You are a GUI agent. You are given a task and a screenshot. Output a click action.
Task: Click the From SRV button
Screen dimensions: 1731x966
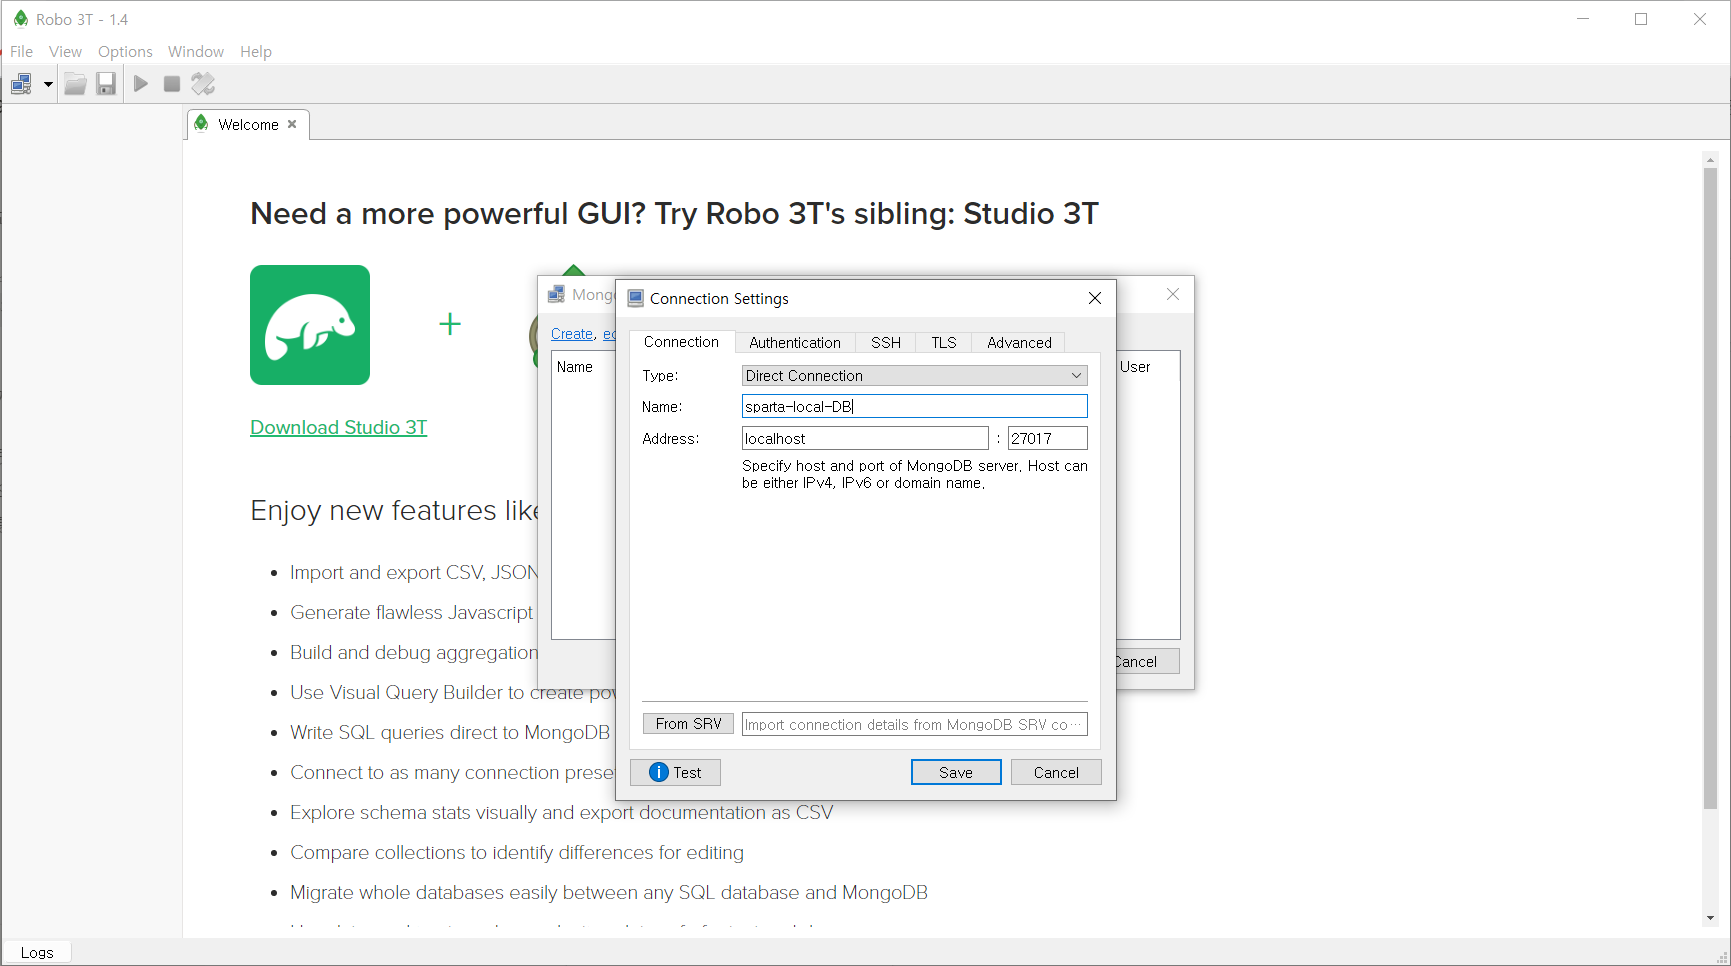[x=688, y=724]
